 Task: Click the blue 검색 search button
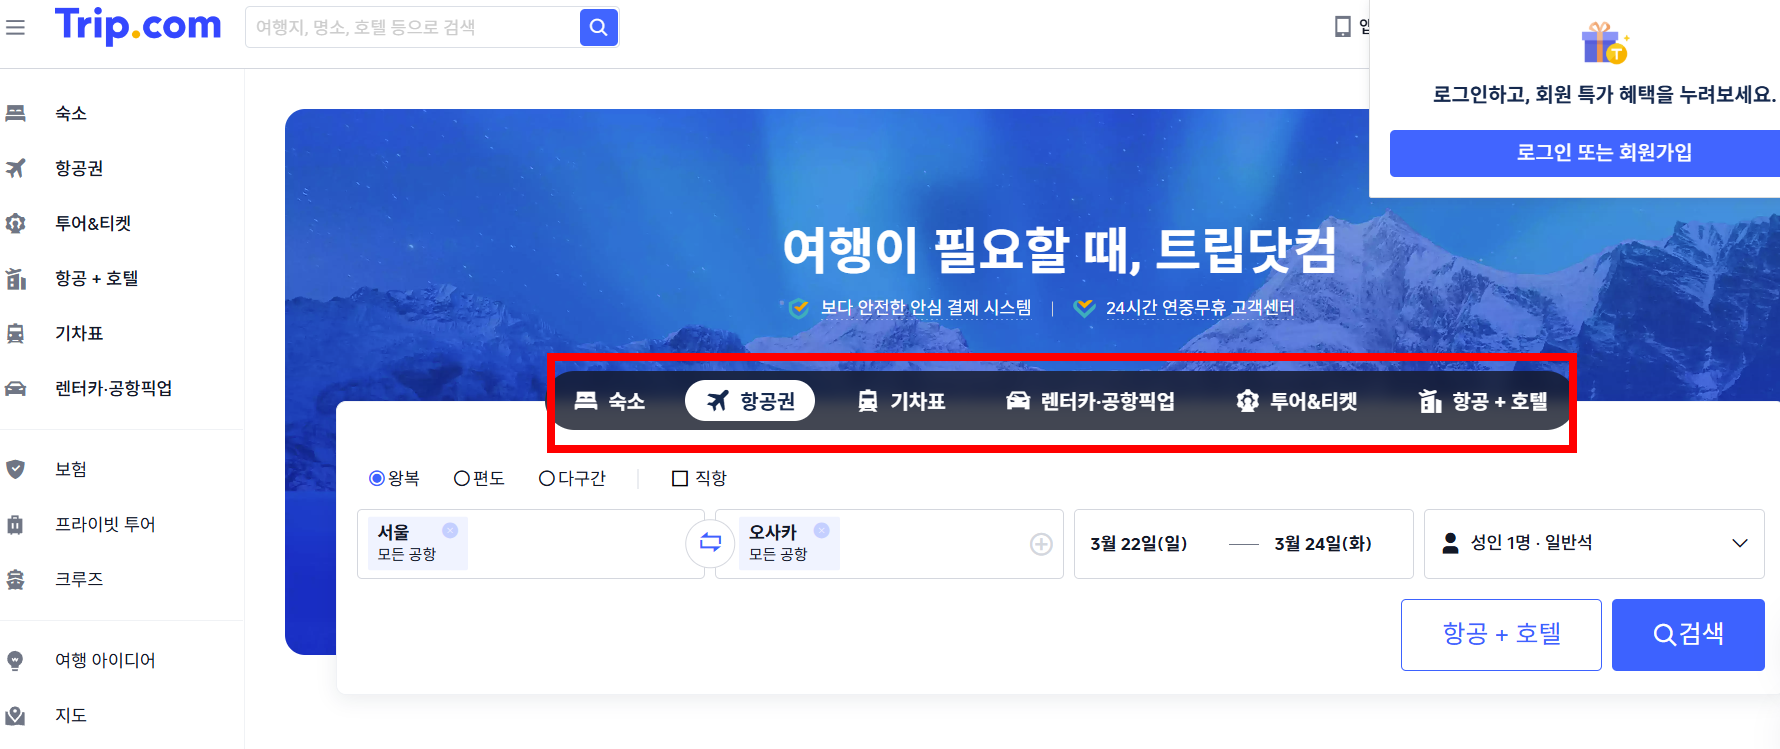pyautogui.click(x=1688, y=634)
